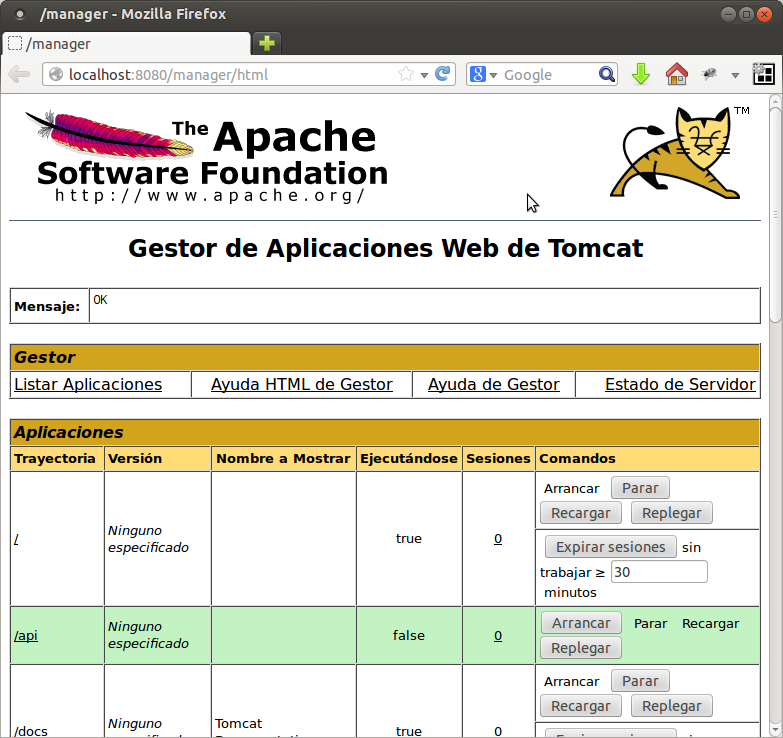Open a new tab with the plus button
783x738 pixels.
coord(267,43)
